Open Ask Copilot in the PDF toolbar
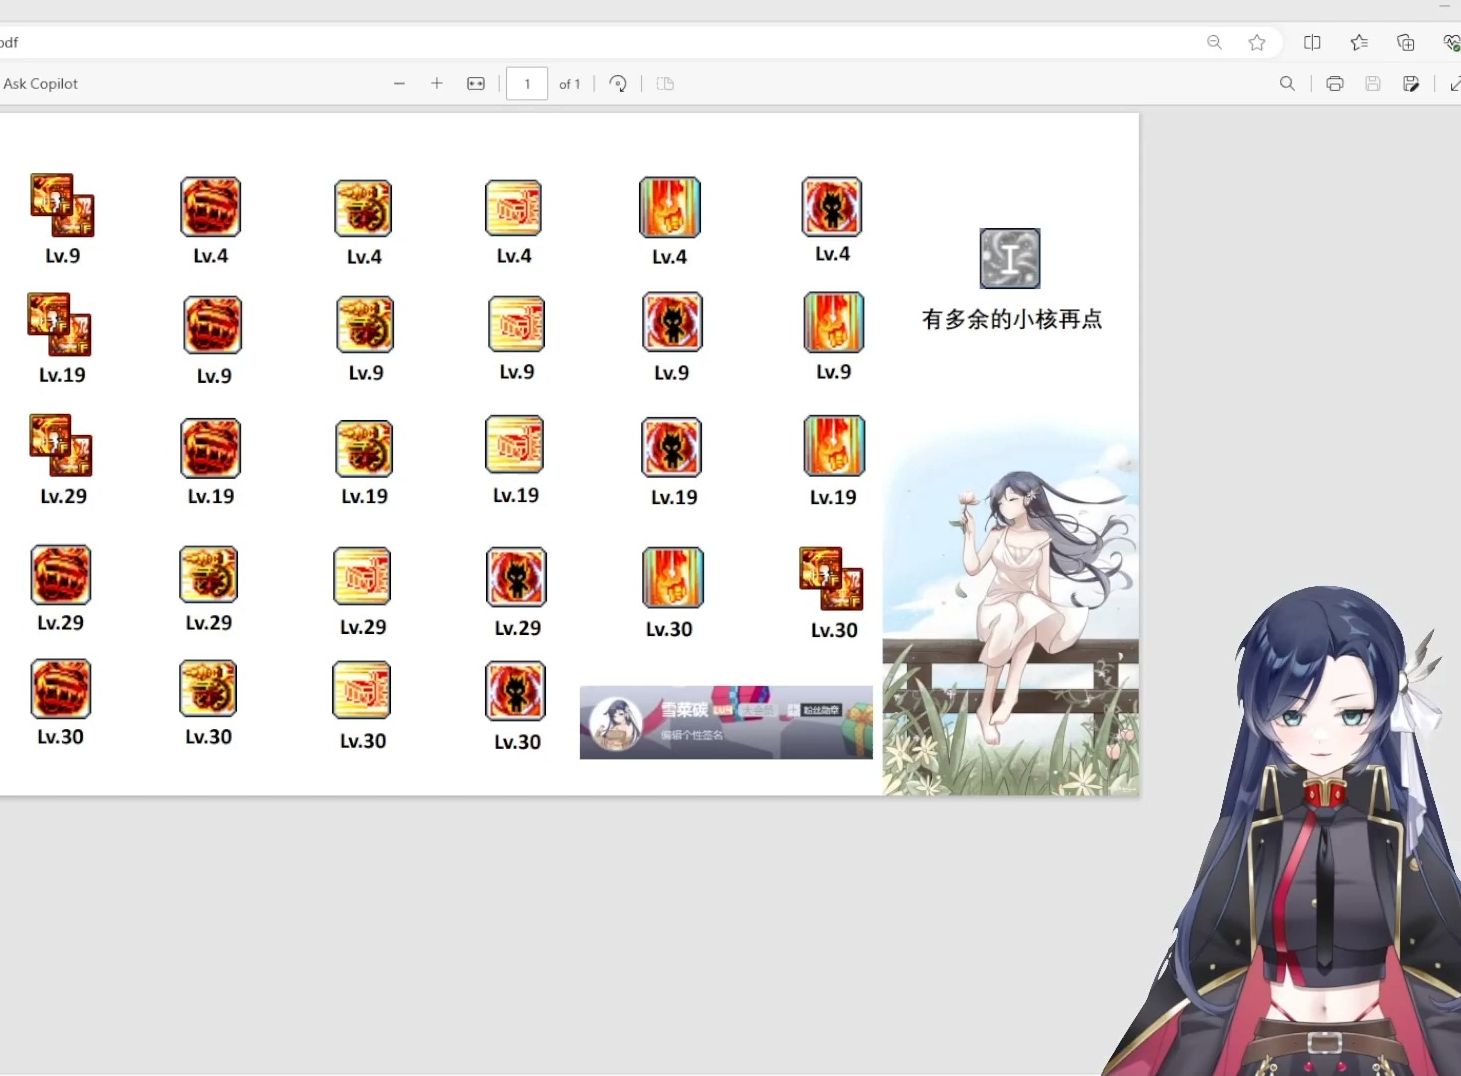1461x1076 pixels. click(x=41, y=84)
